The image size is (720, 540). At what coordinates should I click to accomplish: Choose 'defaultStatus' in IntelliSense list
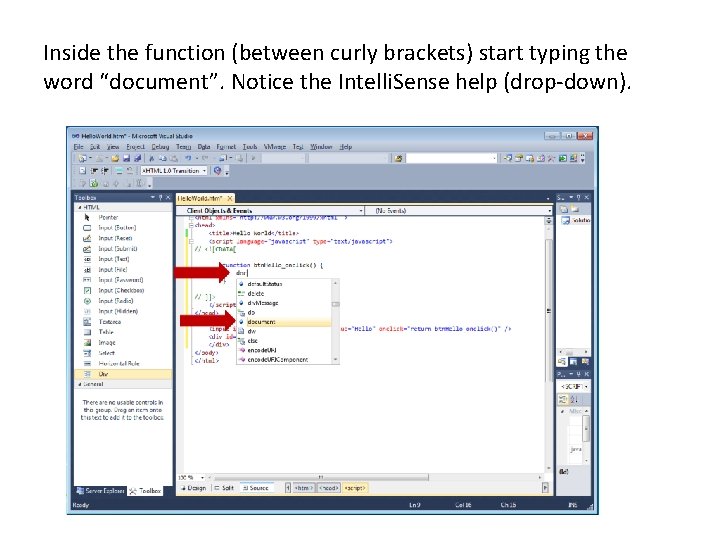pos(284,284)
